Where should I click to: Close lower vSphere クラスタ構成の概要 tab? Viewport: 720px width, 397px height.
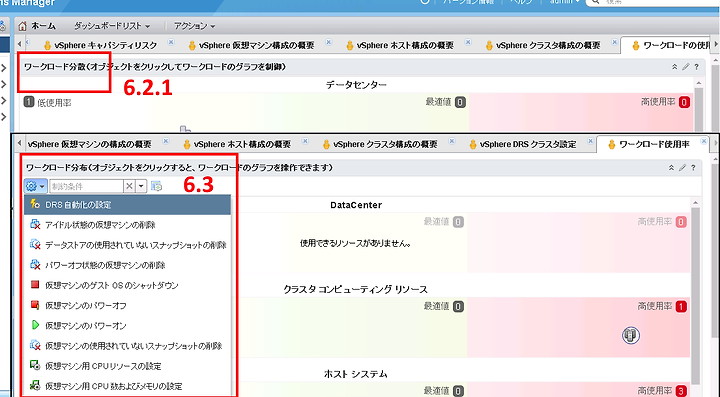[451, 141]
